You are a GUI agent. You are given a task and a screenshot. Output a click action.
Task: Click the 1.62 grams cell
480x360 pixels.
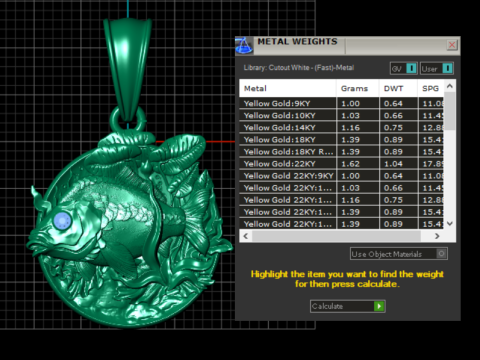(358, 164)
